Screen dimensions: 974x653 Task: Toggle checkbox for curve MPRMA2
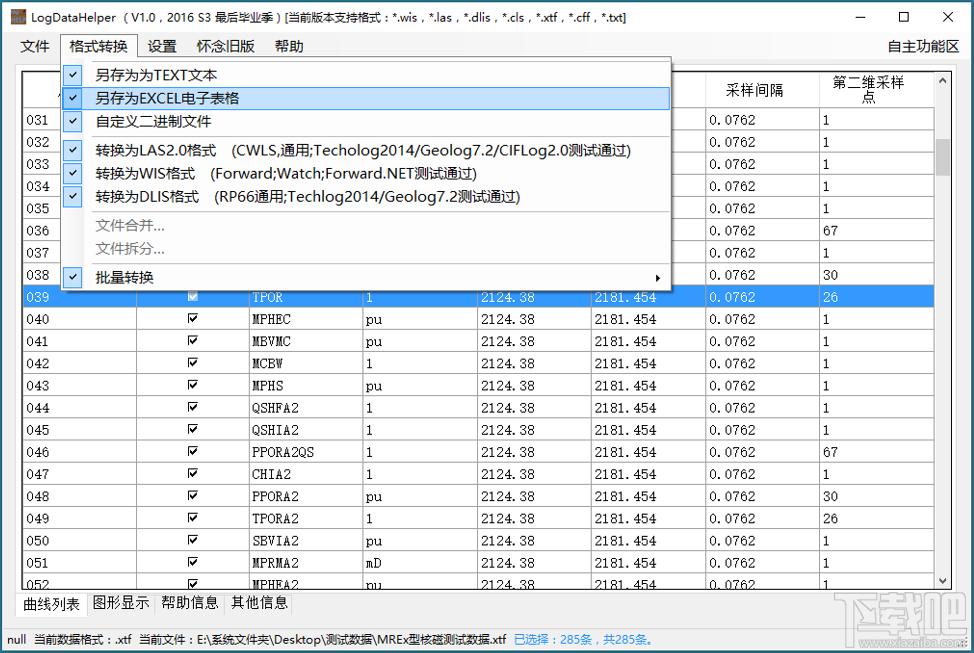click(x=193, y=562)
